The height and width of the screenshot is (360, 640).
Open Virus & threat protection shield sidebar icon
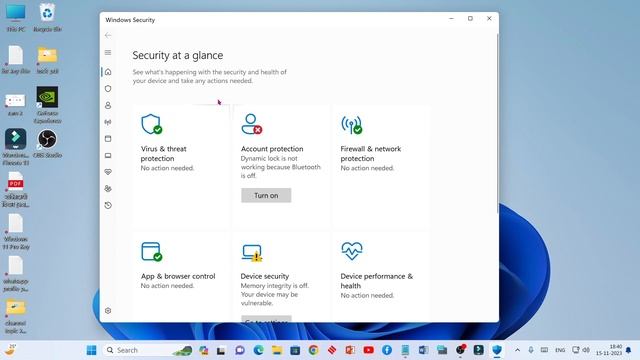[x=108, y=89]
